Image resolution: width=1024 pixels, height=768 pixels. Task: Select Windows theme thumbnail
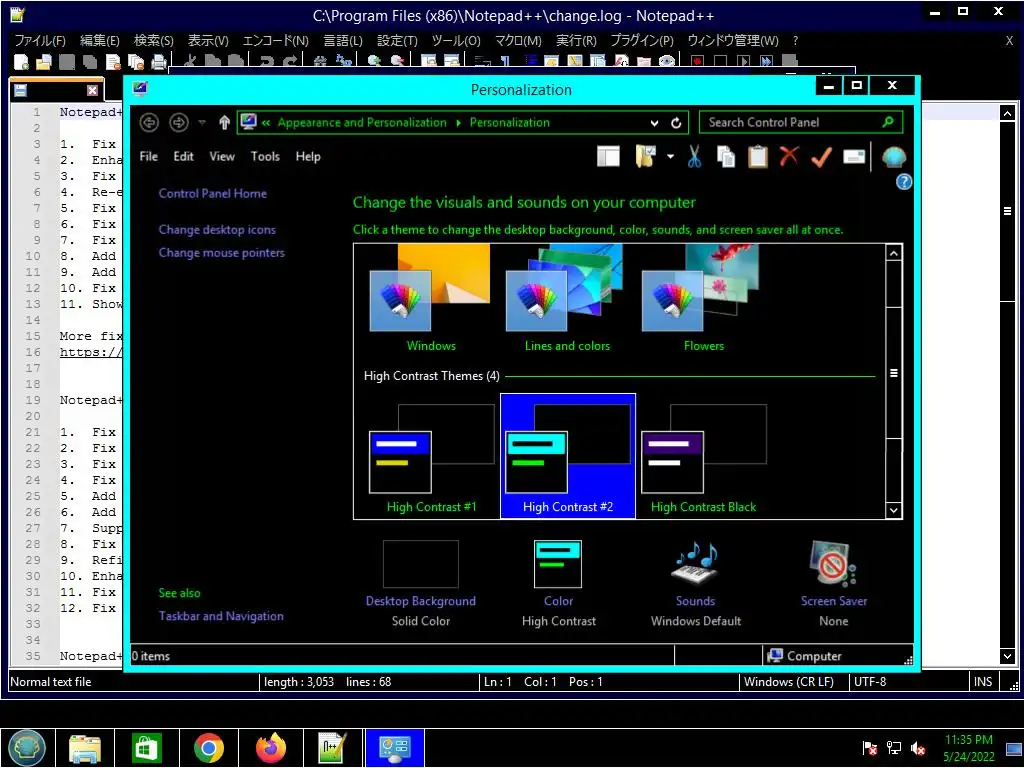point(430,299)
